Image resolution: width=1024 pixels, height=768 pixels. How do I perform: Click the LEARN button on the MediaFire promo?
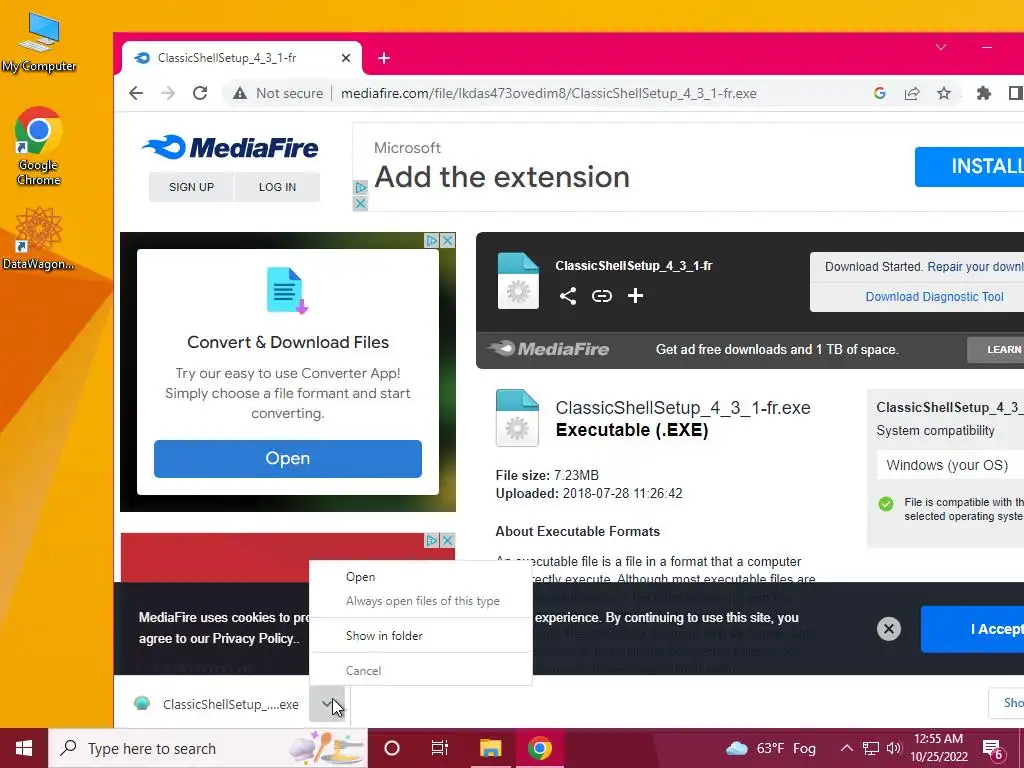point(996,350)
